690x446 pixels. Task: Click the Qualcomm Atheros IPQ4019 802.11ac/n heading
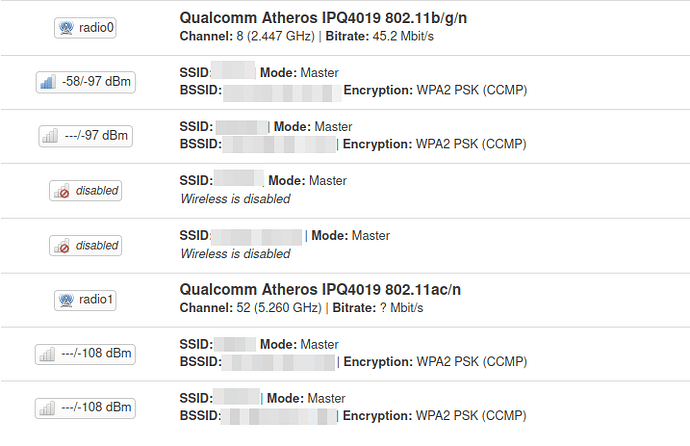320,290
